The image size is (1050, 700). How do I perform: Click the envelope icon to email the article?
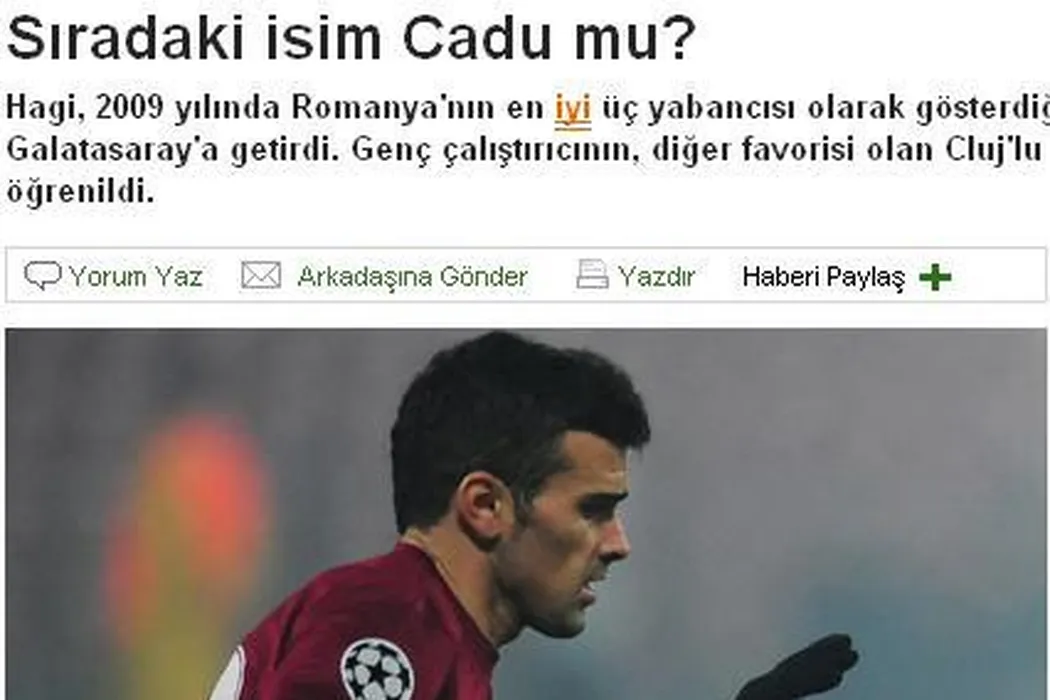click(x=260, y=275)
